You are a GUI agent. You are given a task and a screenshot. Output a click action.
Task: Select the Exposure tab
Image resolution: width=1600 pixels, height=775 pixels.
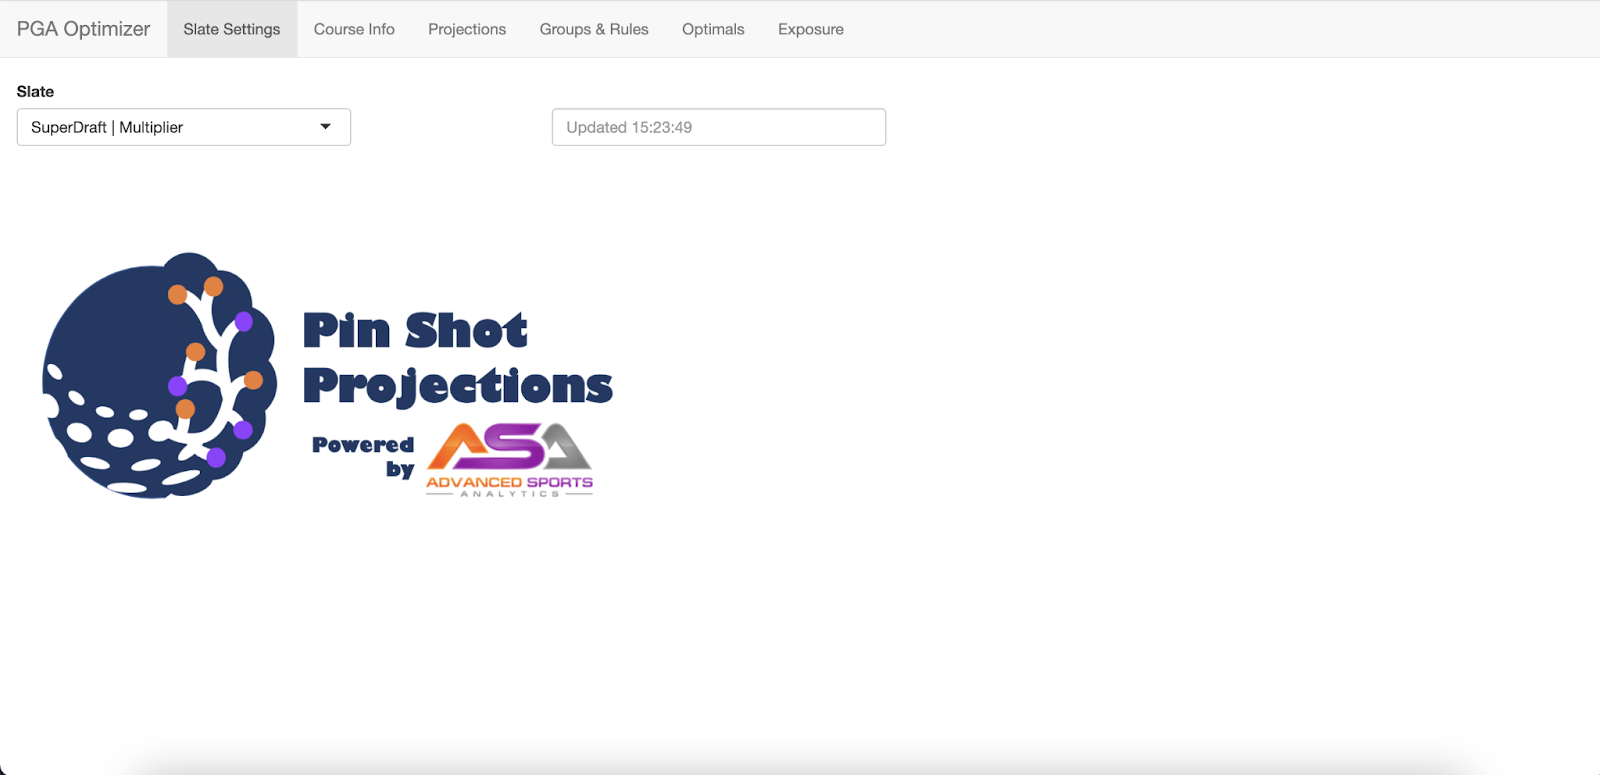tap(811, 29)
